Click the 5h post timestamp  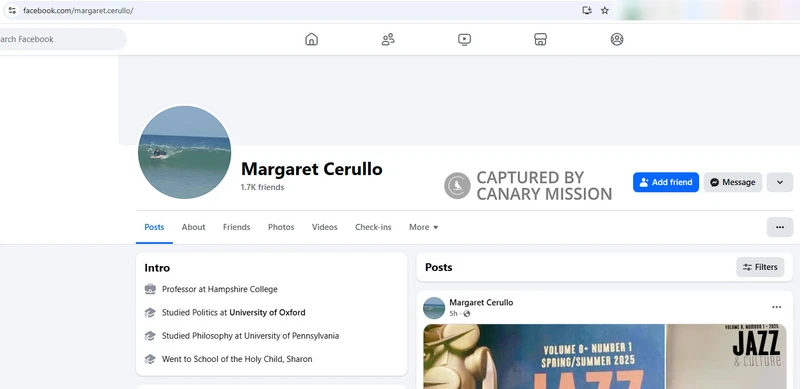454,313
